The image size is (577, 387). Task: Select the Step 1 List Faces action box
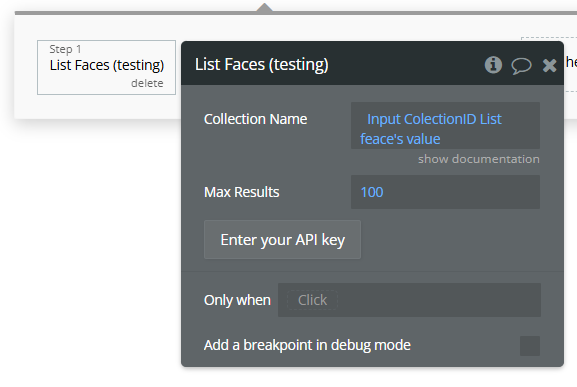pos(106,67)
